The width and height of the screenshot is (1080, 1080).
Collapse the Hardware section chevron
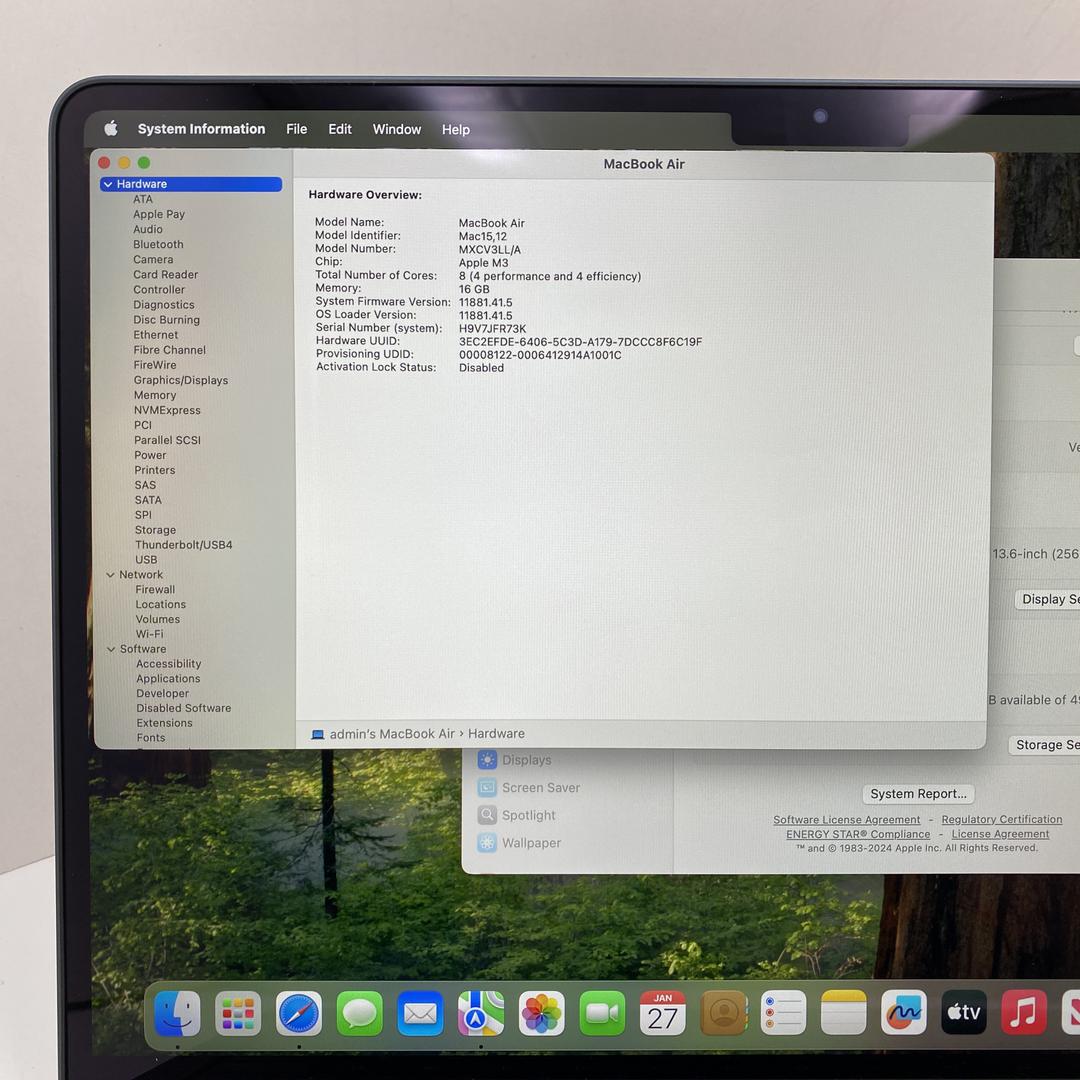click(x=107, y=184)
